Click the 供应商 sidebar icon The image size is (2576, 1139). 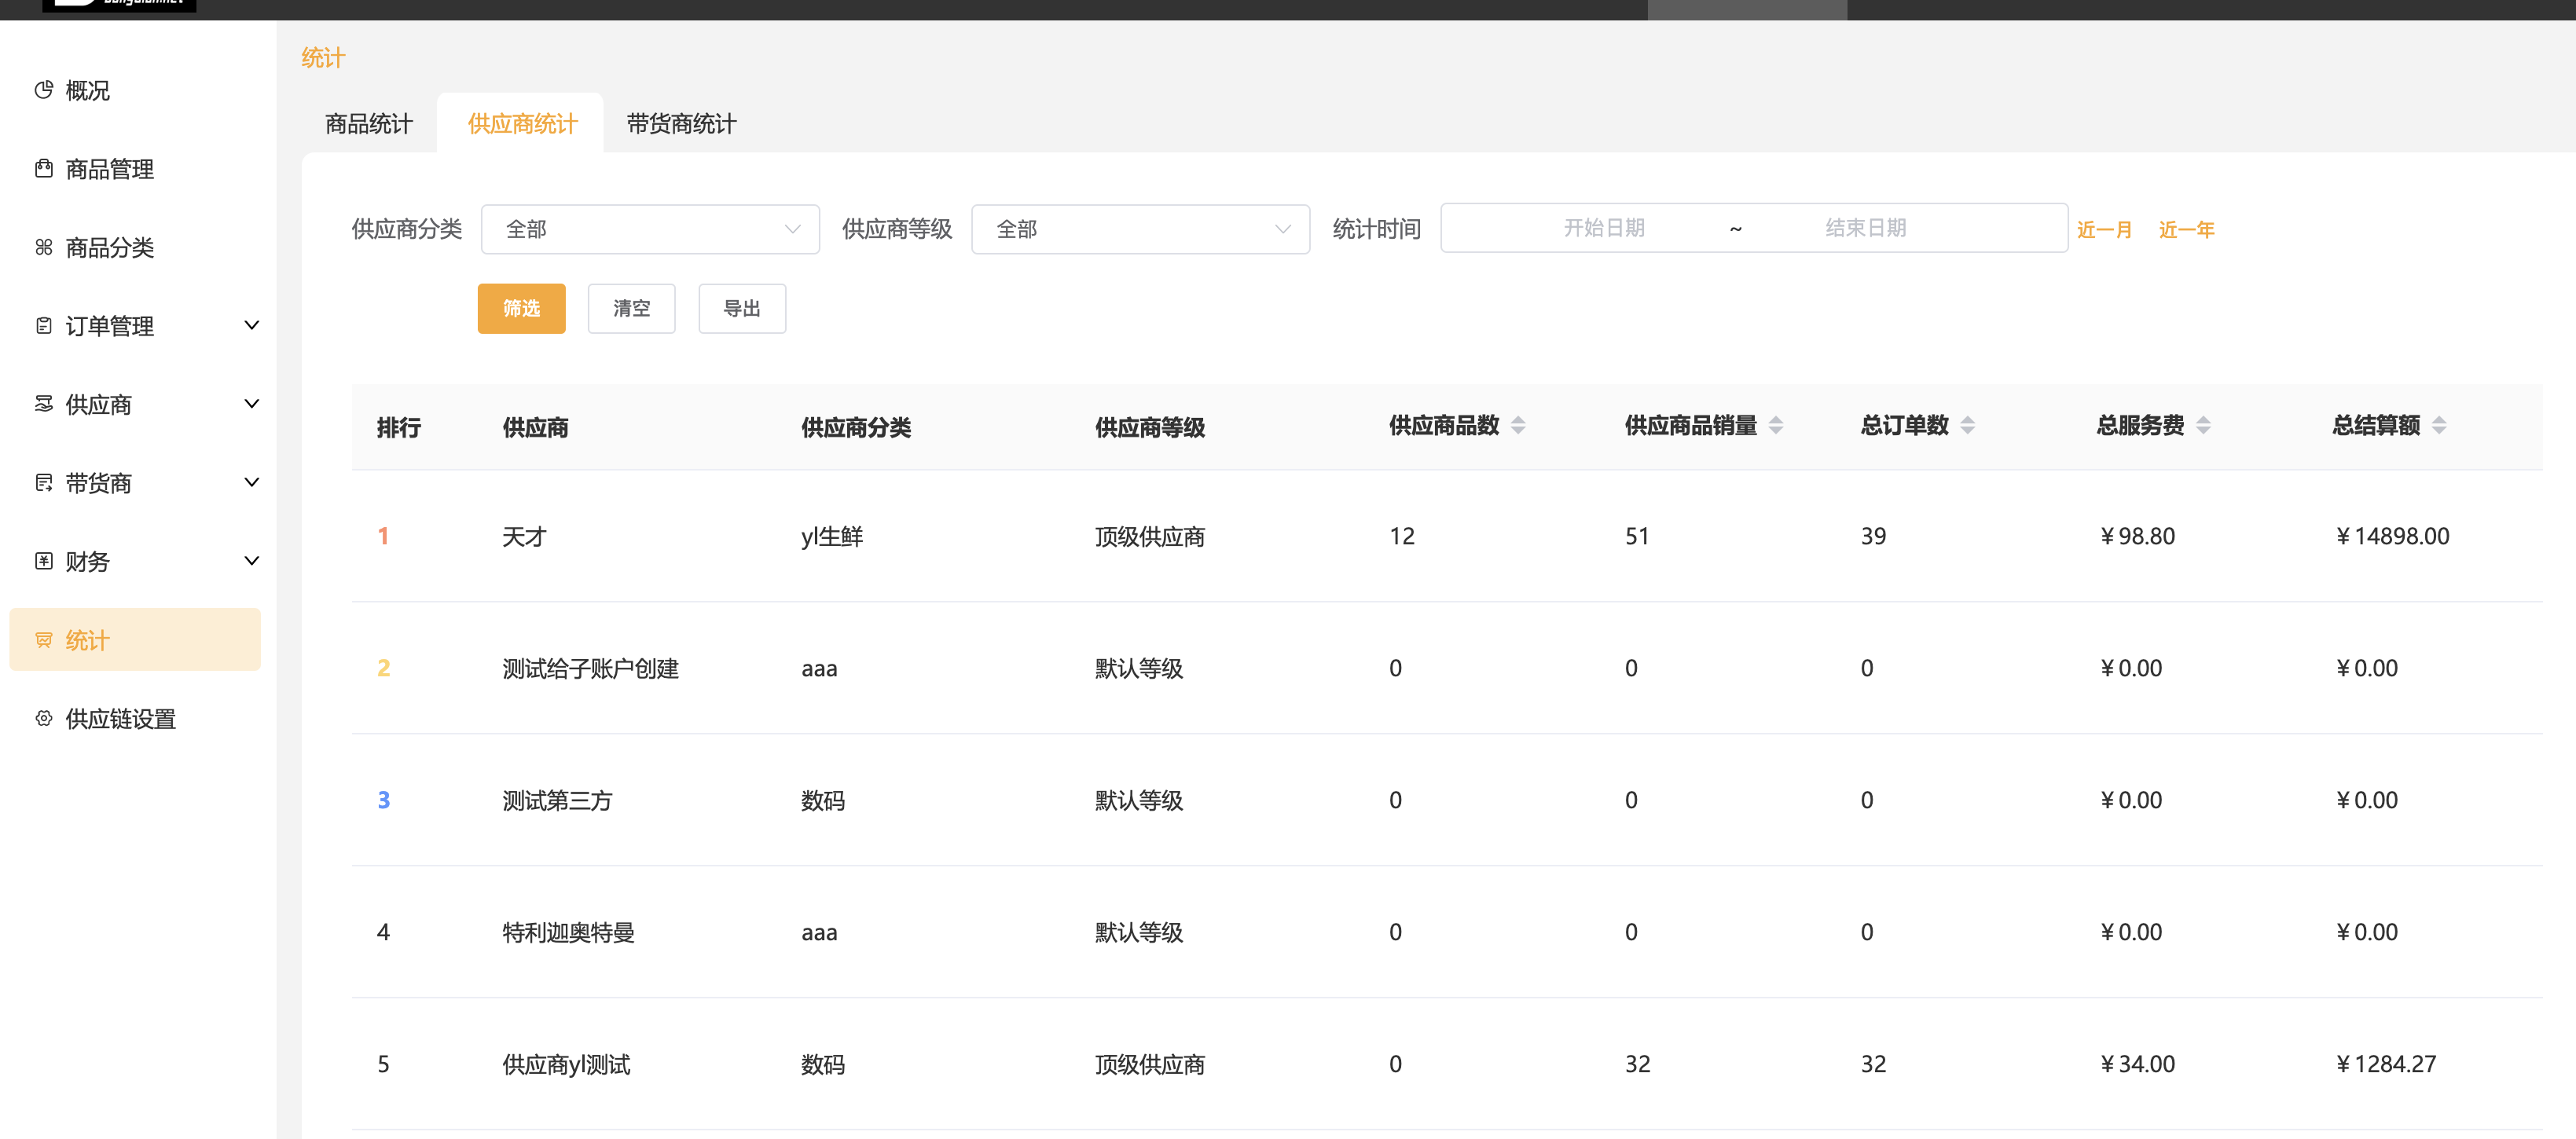[43, 404]
